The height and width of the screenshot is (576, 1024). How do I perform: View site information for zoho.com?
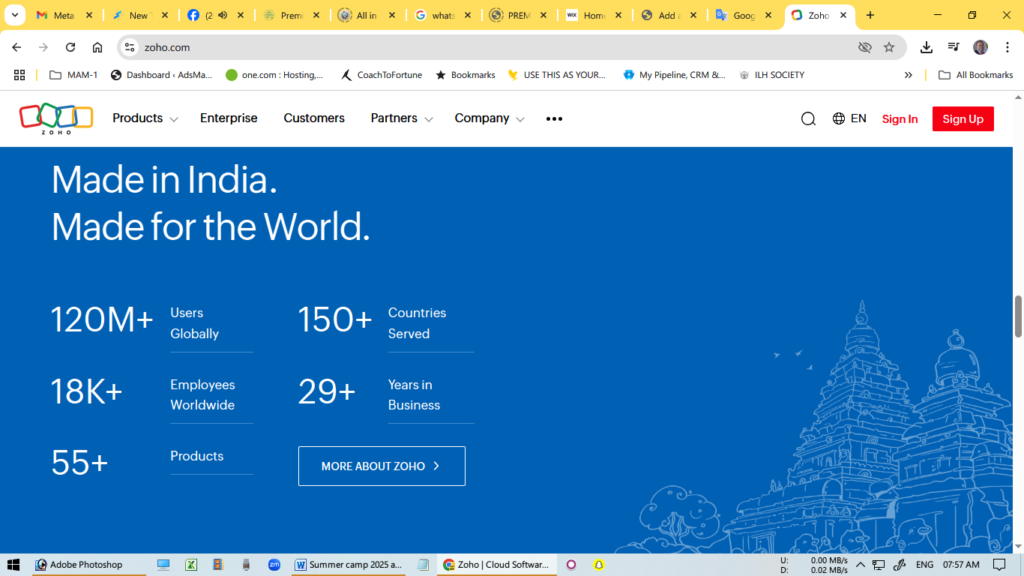[x=130, y=47]
